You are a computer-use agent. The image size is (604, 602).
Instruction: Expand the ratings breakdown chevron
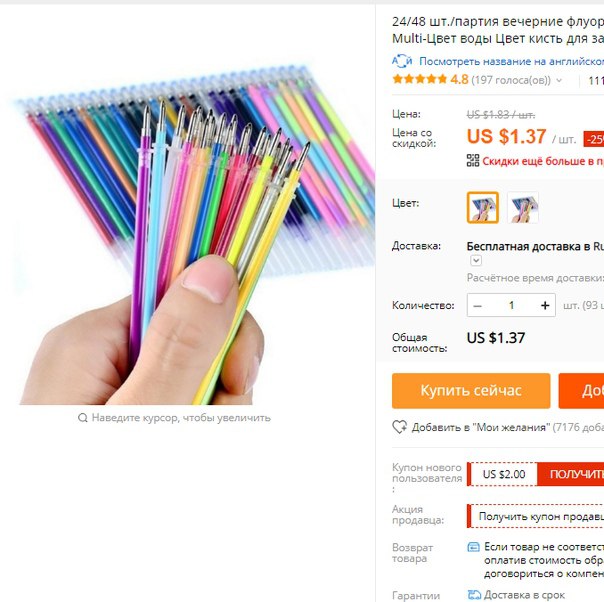(x=559, y=80)
